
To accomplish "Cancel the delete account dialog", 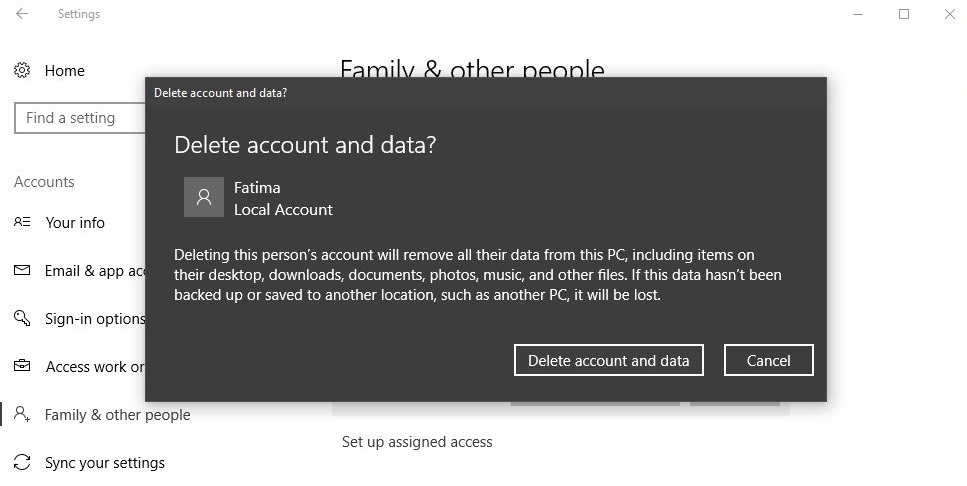I will pos(768,360).
